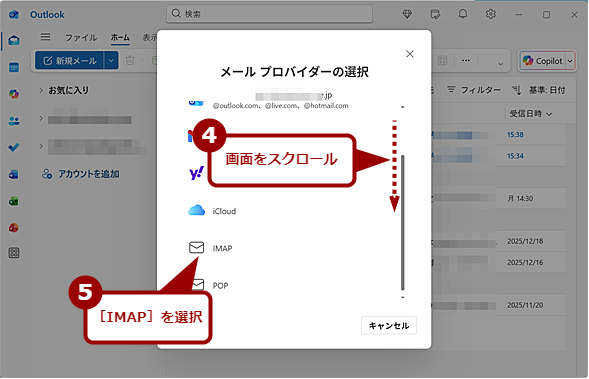
Task: Open the My Day note icon
Action: pos(435,14)
